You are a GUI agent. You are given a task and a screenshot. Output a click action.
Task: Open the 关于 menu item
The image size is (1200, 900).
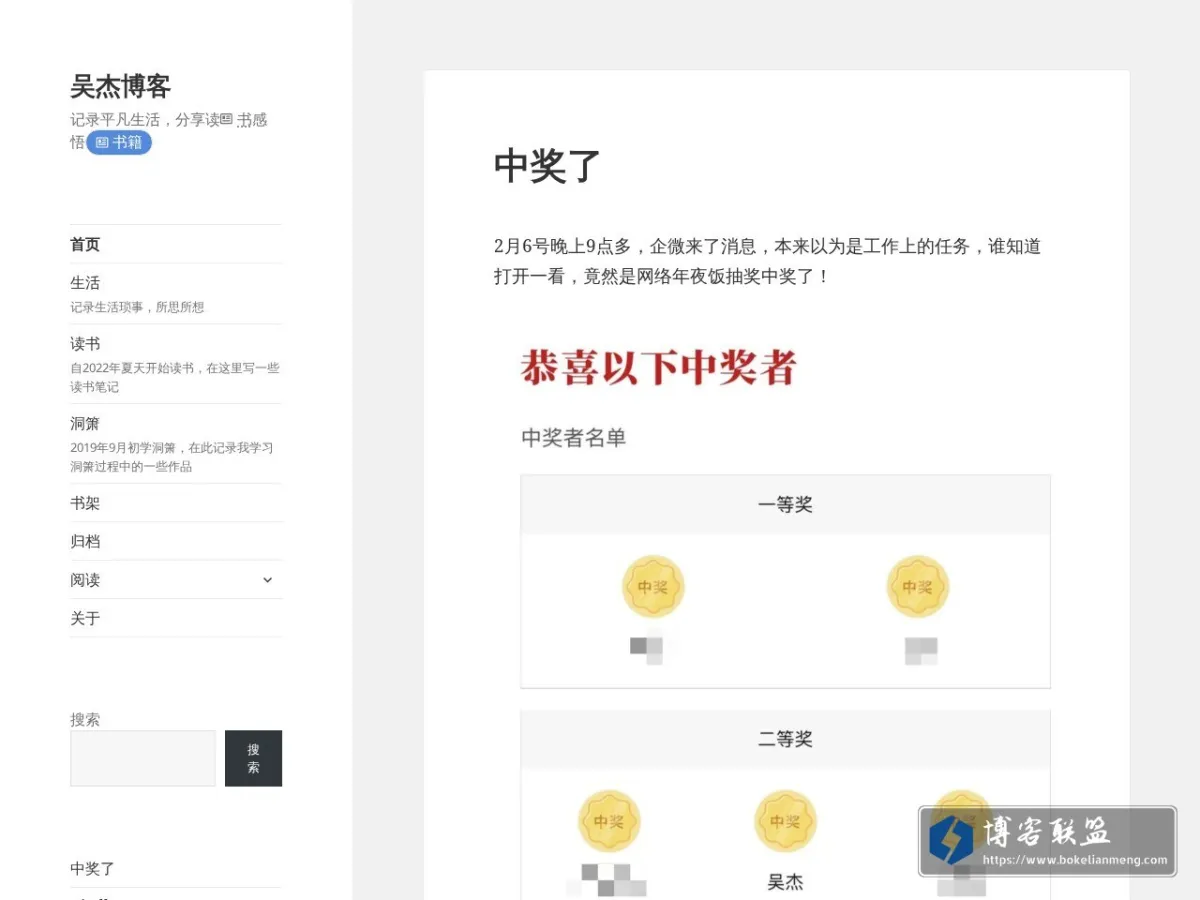point(85,618)
